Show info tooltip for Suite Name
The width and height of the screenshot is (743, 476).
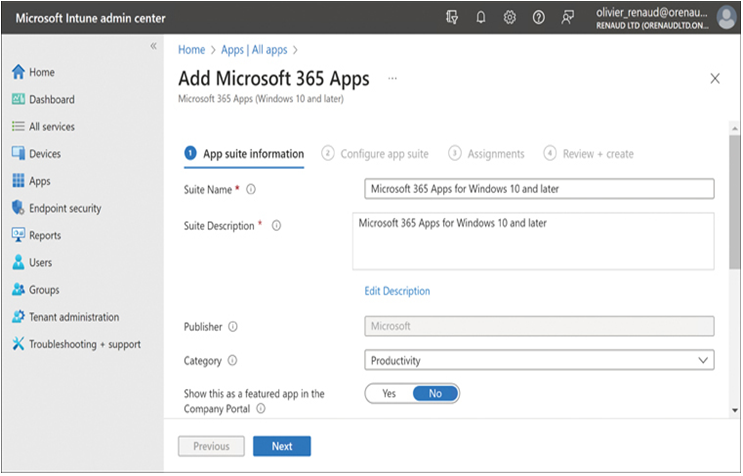(x=251, y=189)
